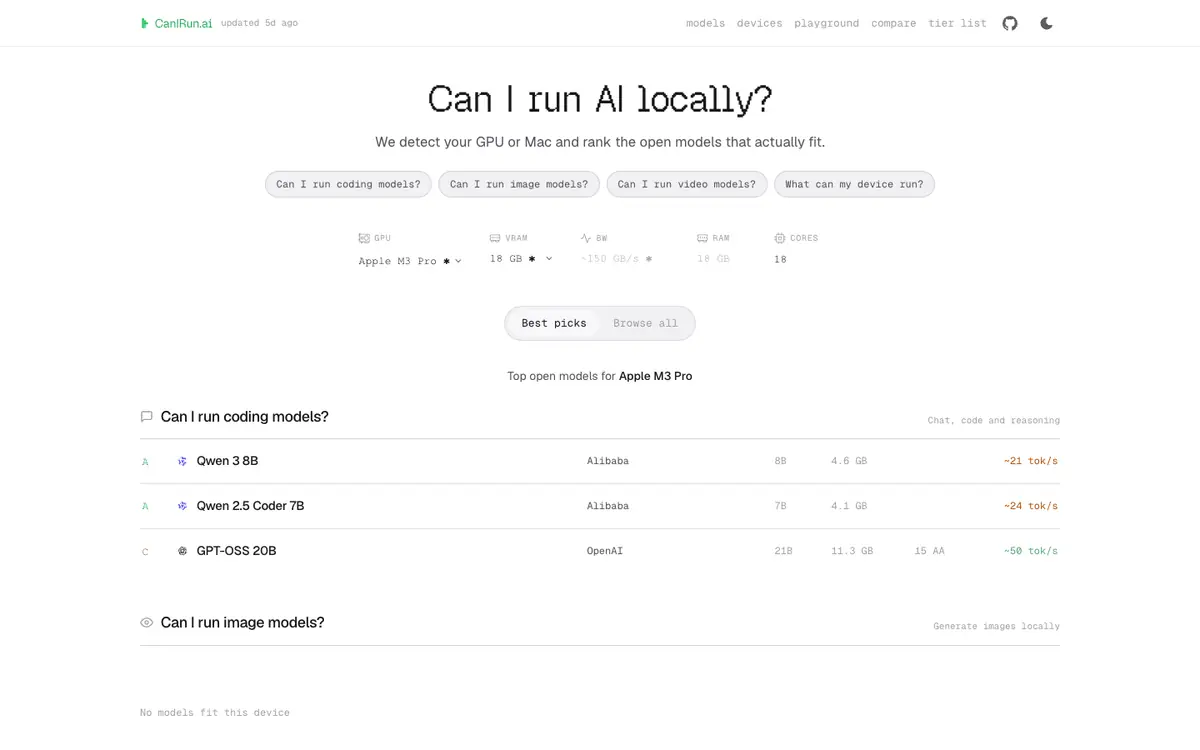Open the compare page
1200x750 pixels.
894,23
